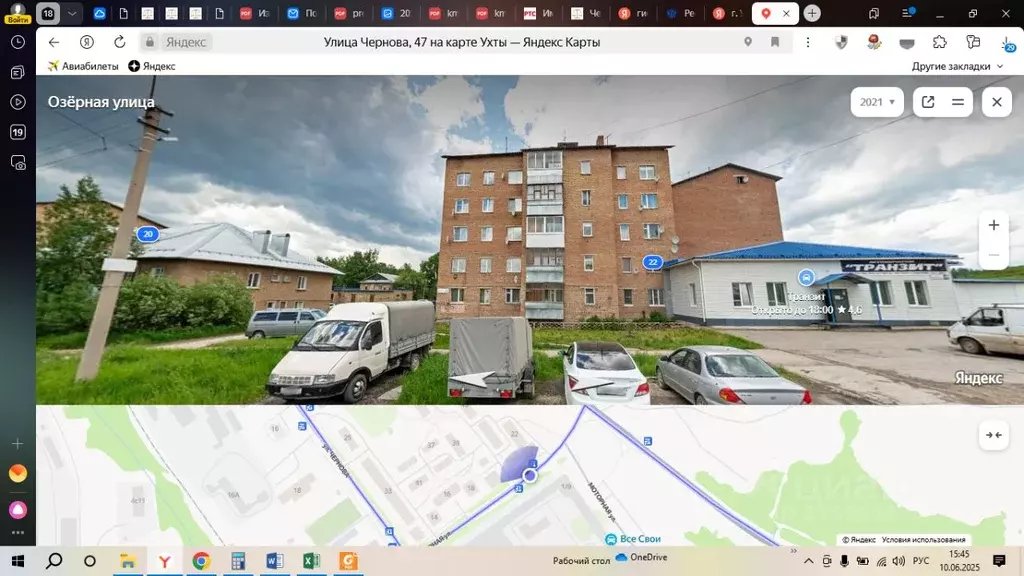
Task: Add a sidebar app with plus
Action: [18, 444]
